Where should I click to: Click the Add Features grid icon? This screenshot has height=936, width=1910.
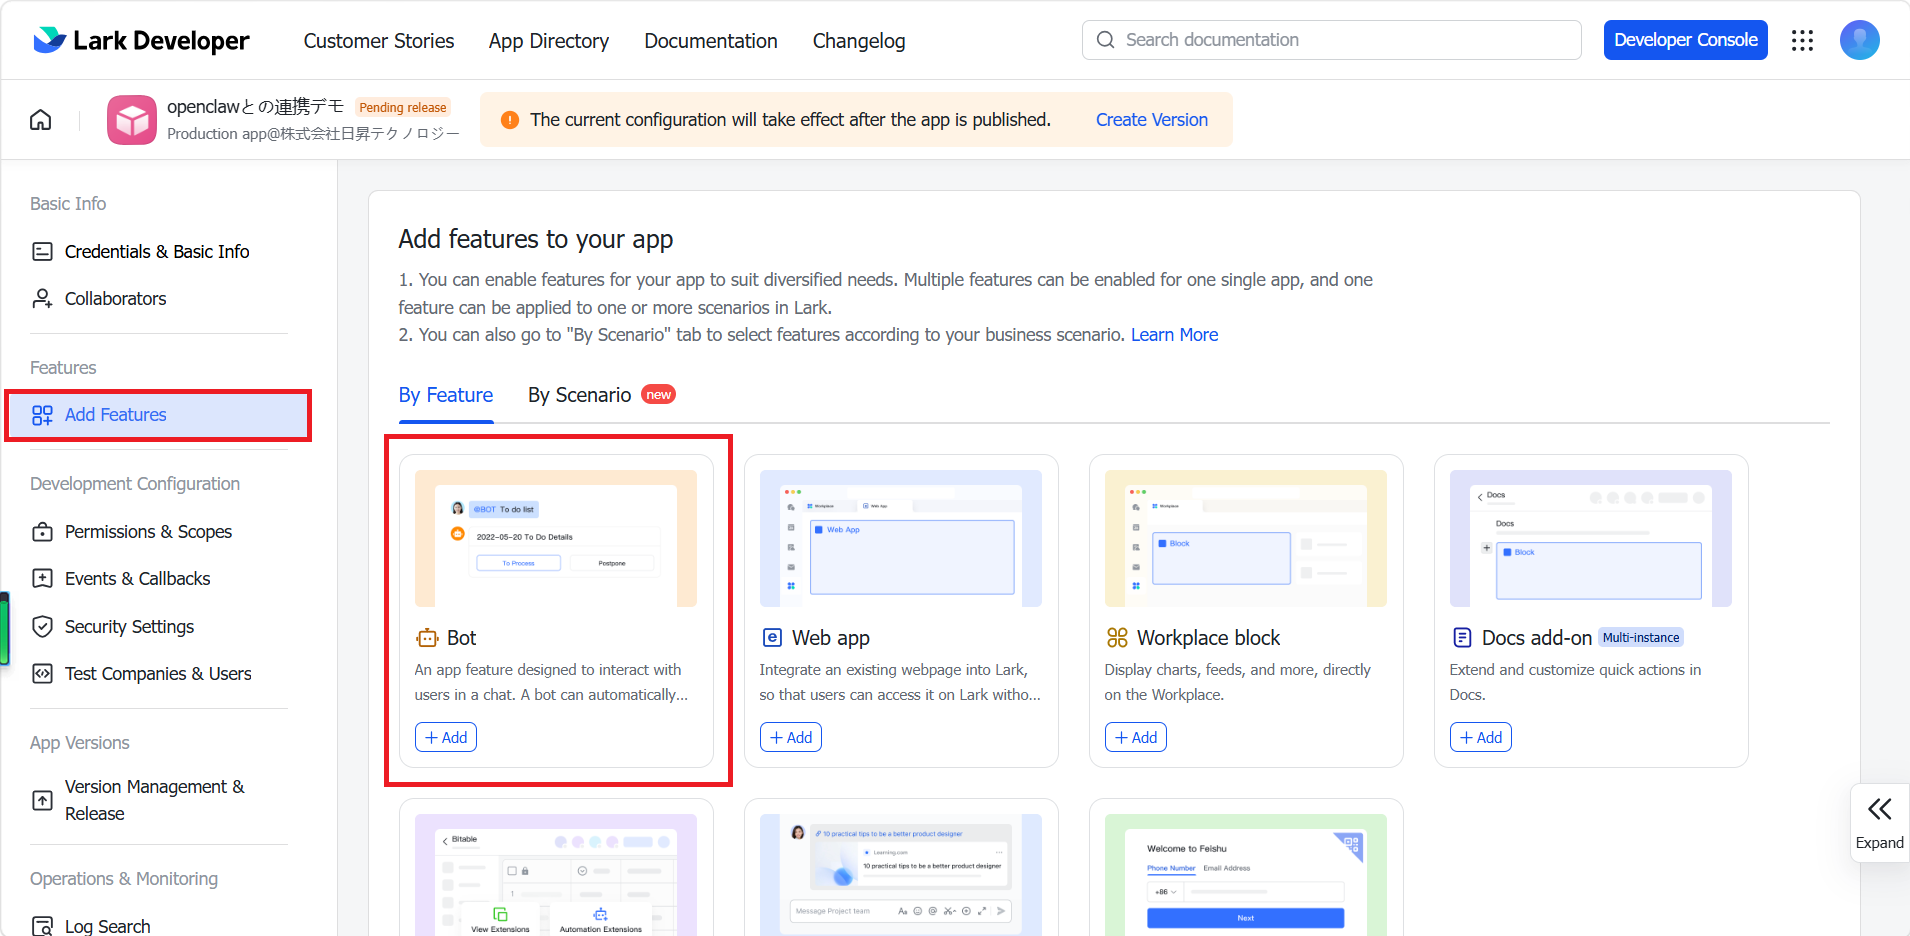click(x=42, y=415)
